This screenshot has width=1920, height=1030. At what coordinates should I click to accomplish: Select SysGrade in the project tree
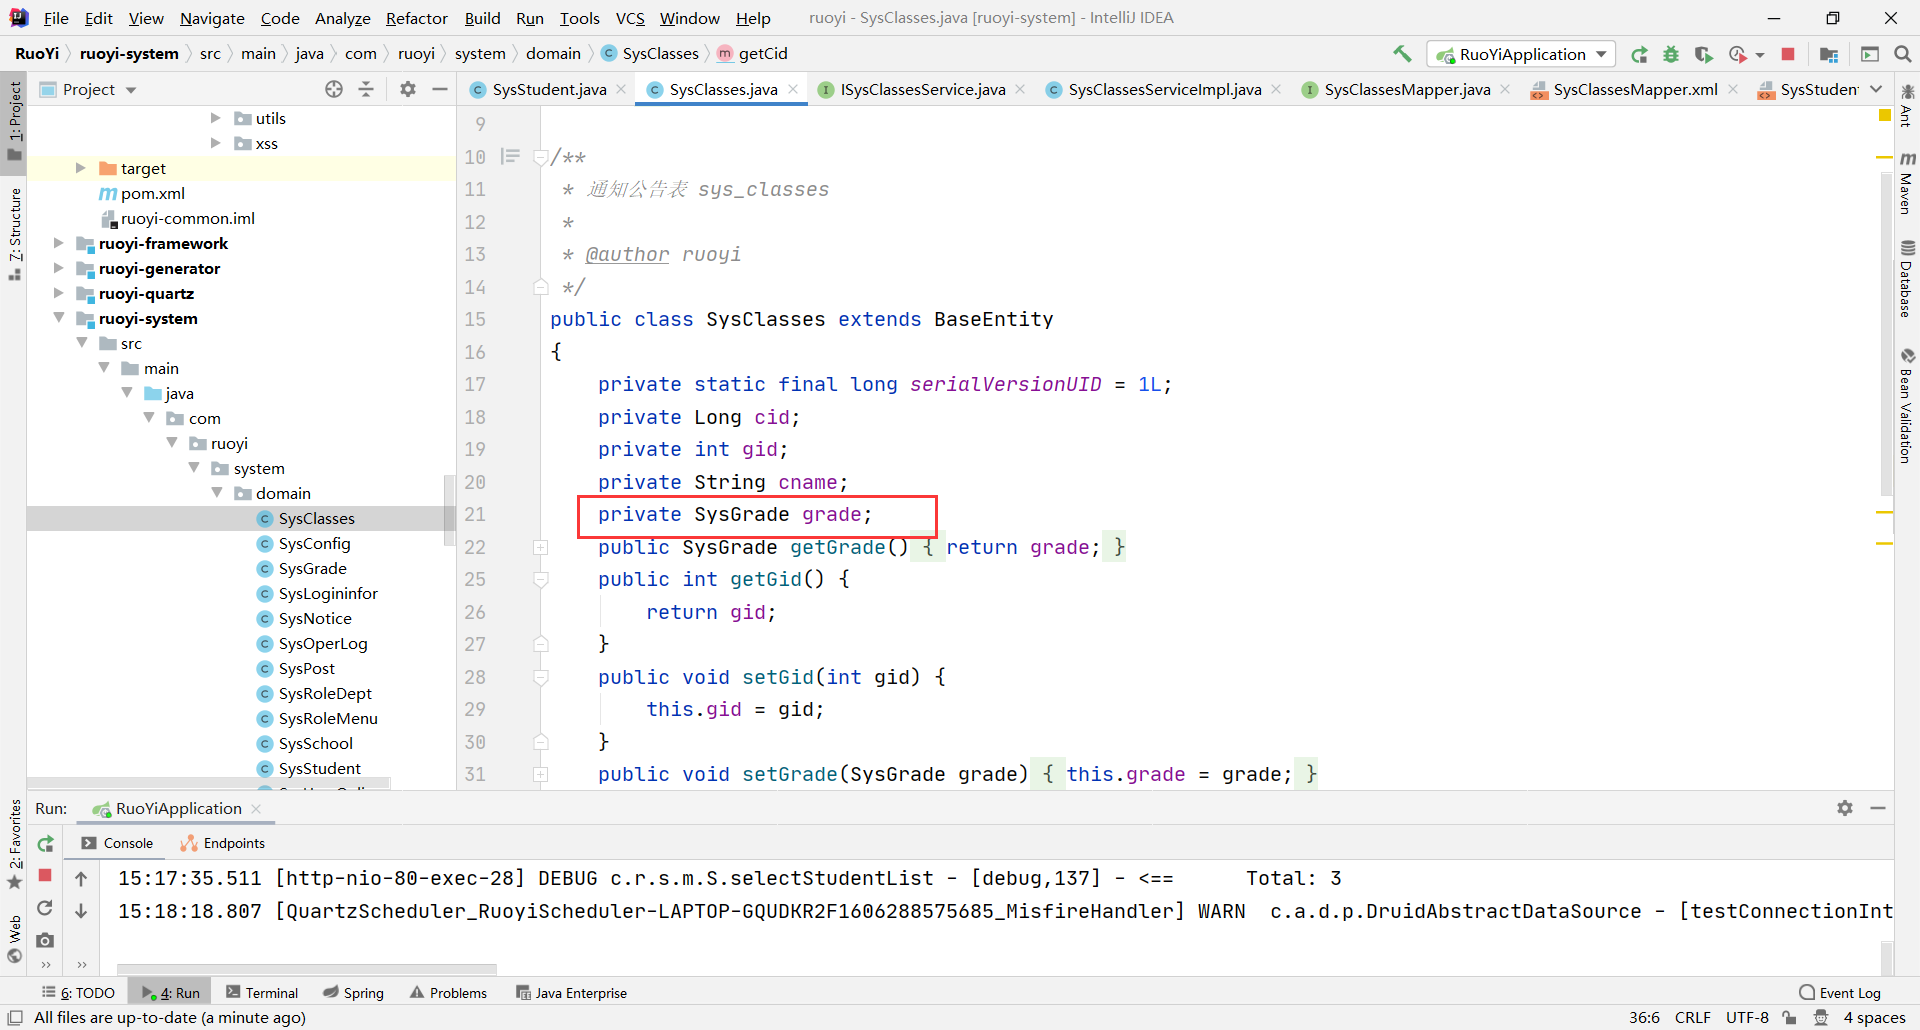click(x=312, y=568)
